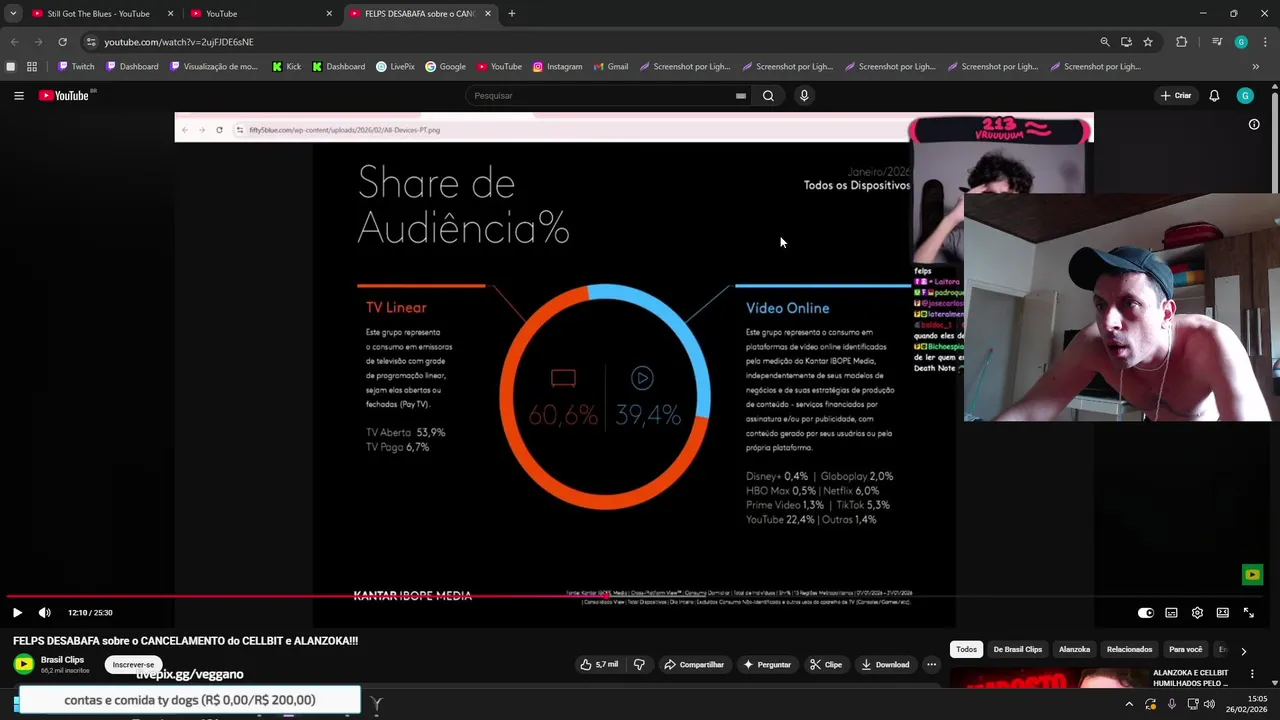This screenshot has height=720, width=1280.
Task: Open Chrome media controls icon
Action: 1217,42
